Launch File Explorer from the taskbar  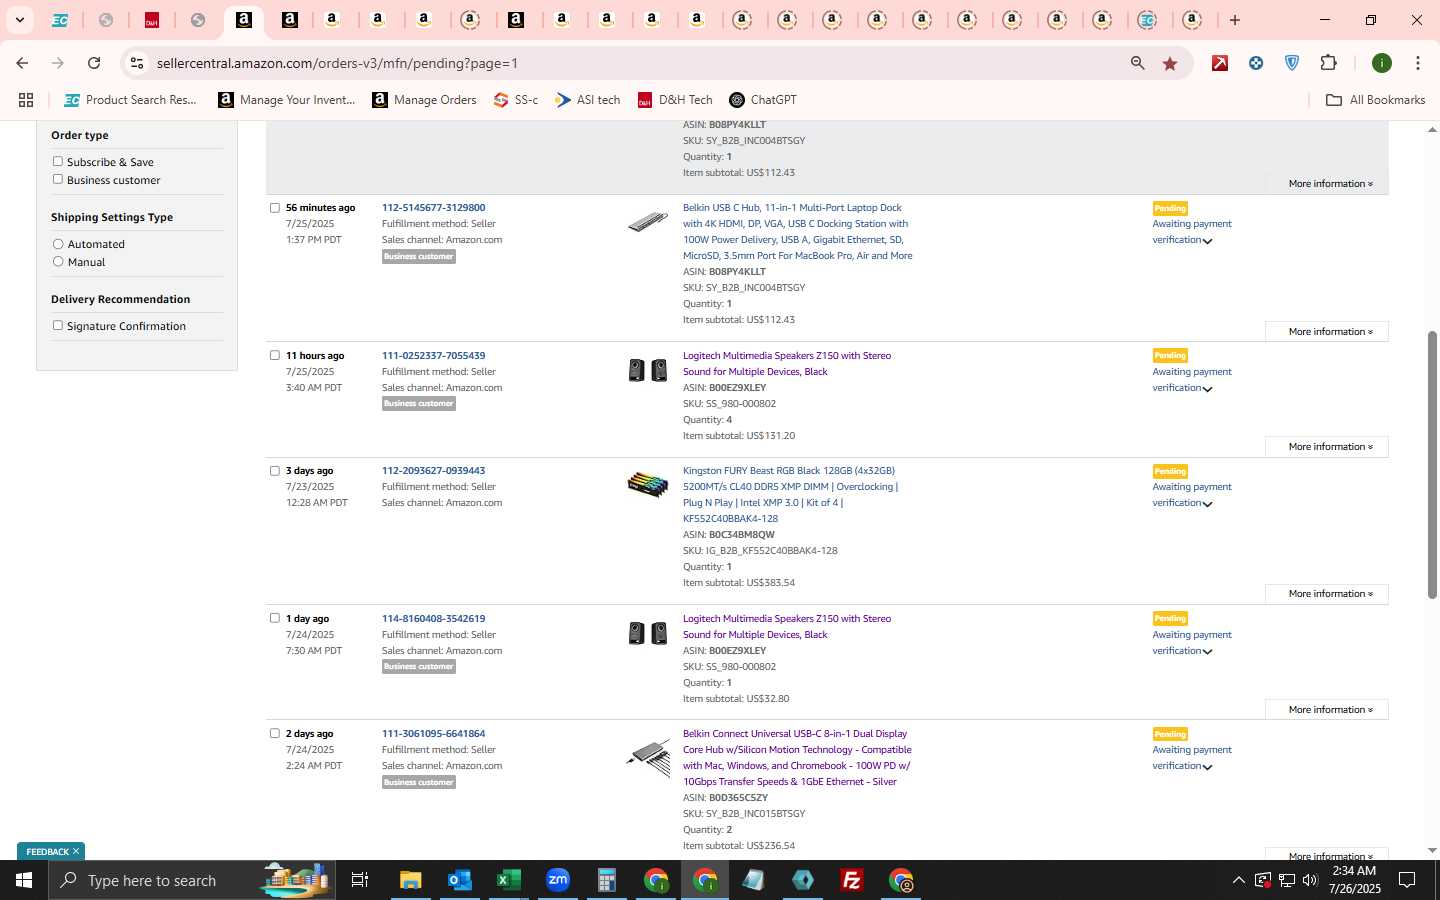(411, 880)
